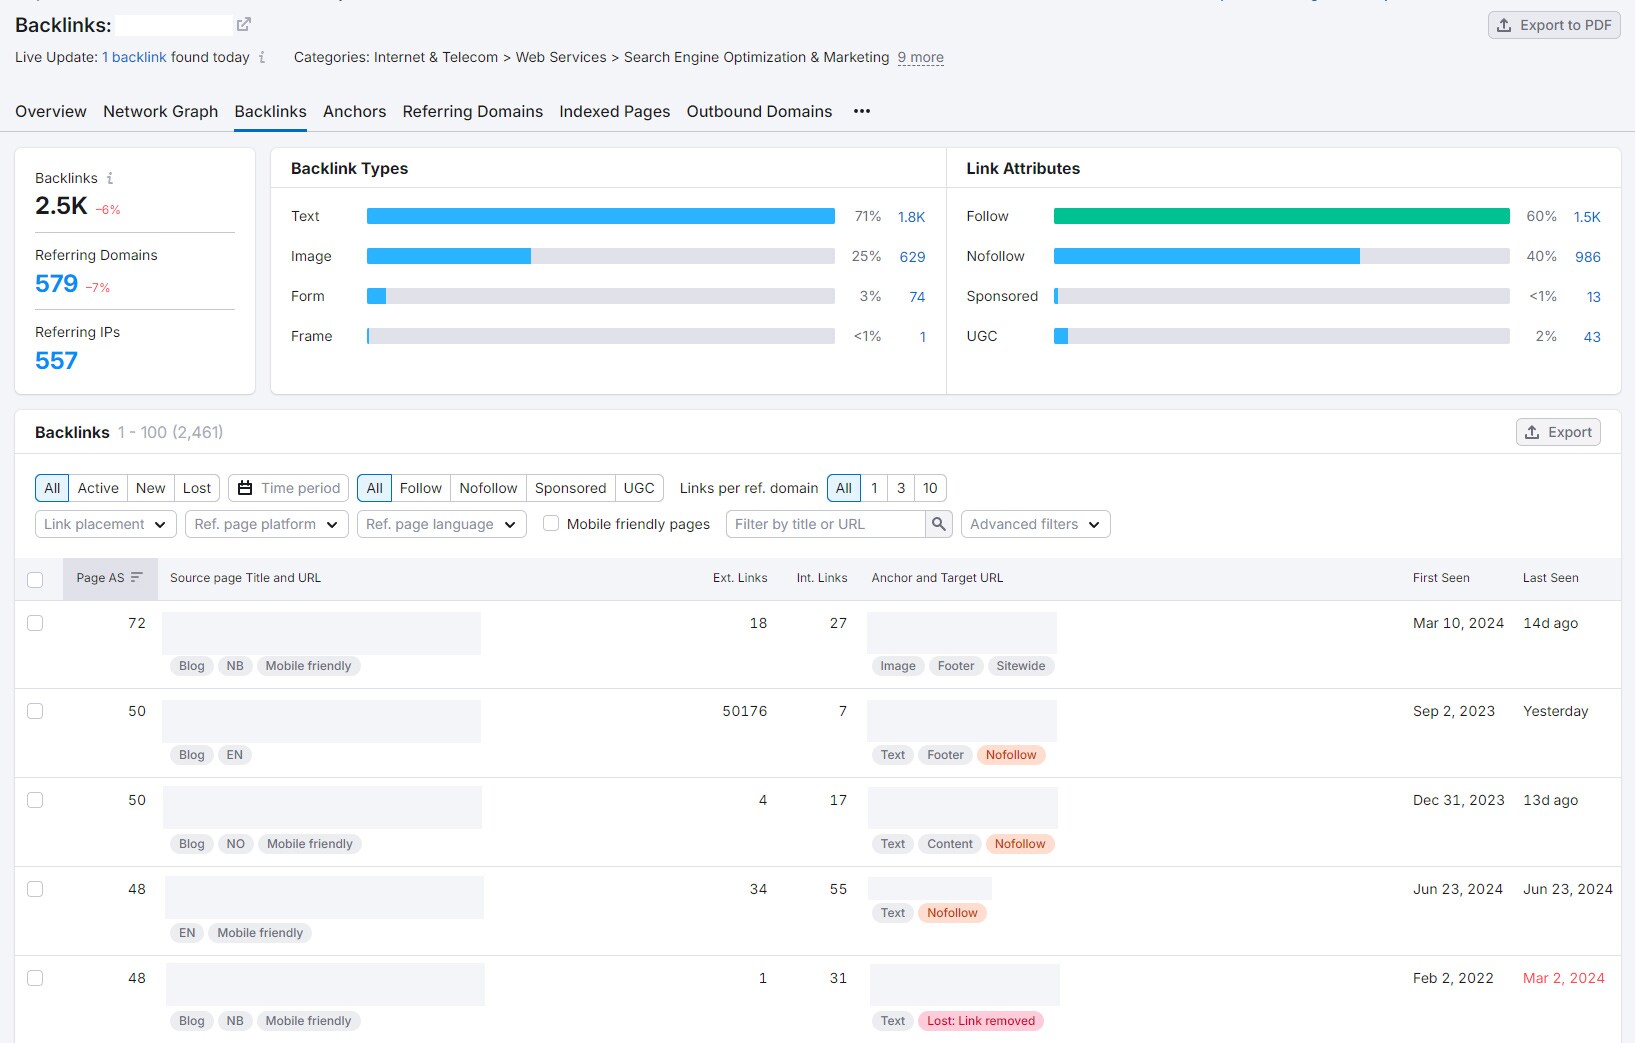
Task: Expand the Advanced filters dropdown
Action: pos(1035,524)
